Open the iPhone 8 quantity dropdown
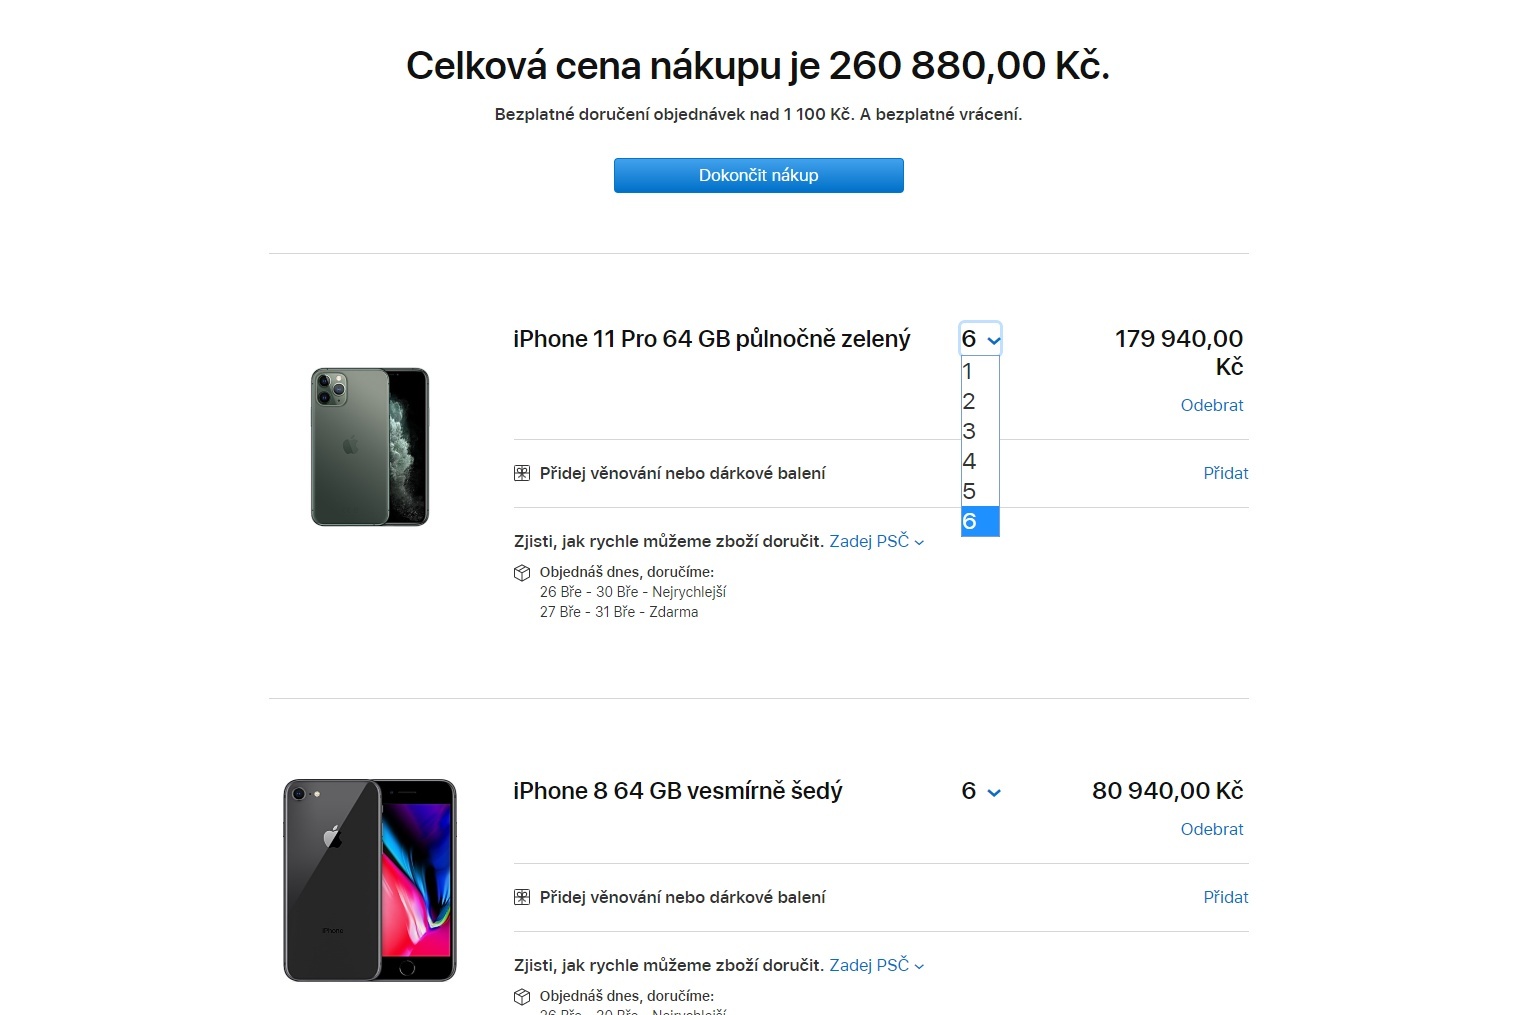This screenshot has width=1523, height=1015. pyautogui.click(x=978, y=790)
